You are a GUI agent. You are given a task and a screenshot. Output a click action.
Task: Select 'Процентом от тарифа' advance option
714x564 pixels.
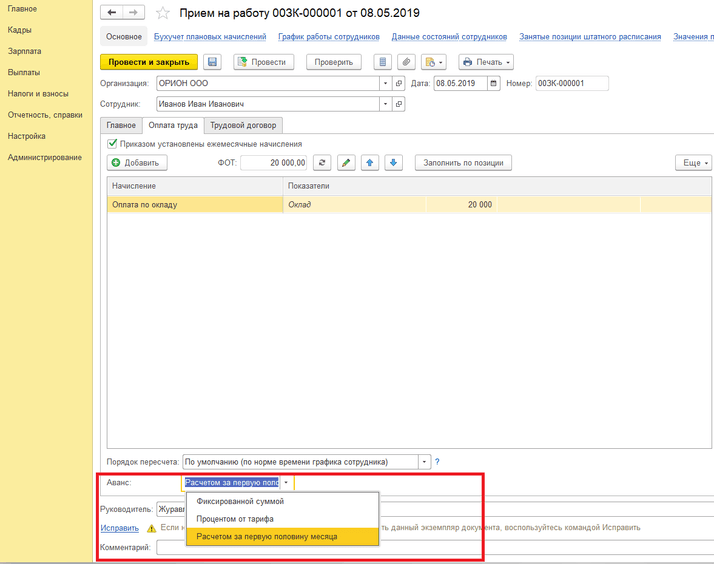235,519
